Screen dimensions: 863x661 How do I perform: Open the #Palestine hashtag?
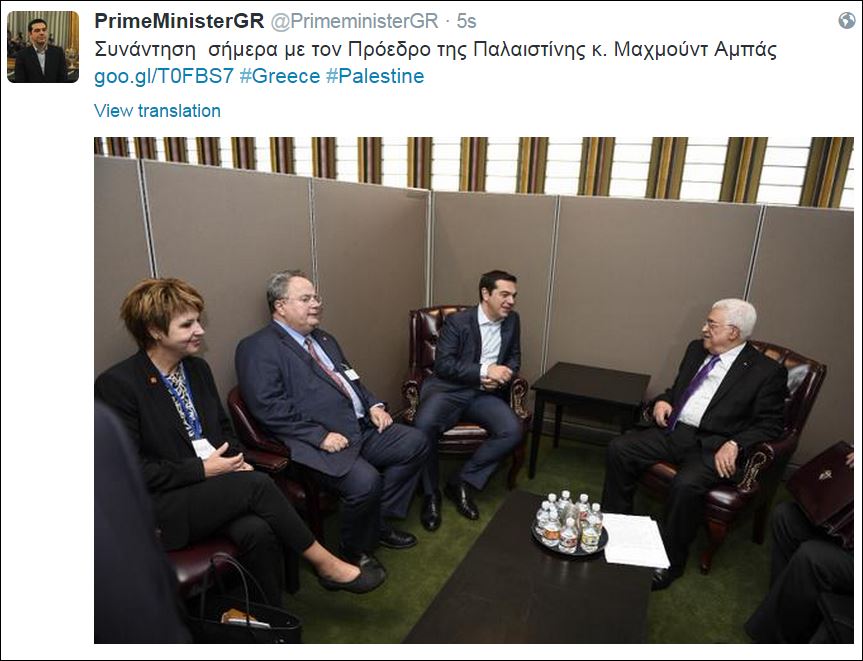click(375, 76)
